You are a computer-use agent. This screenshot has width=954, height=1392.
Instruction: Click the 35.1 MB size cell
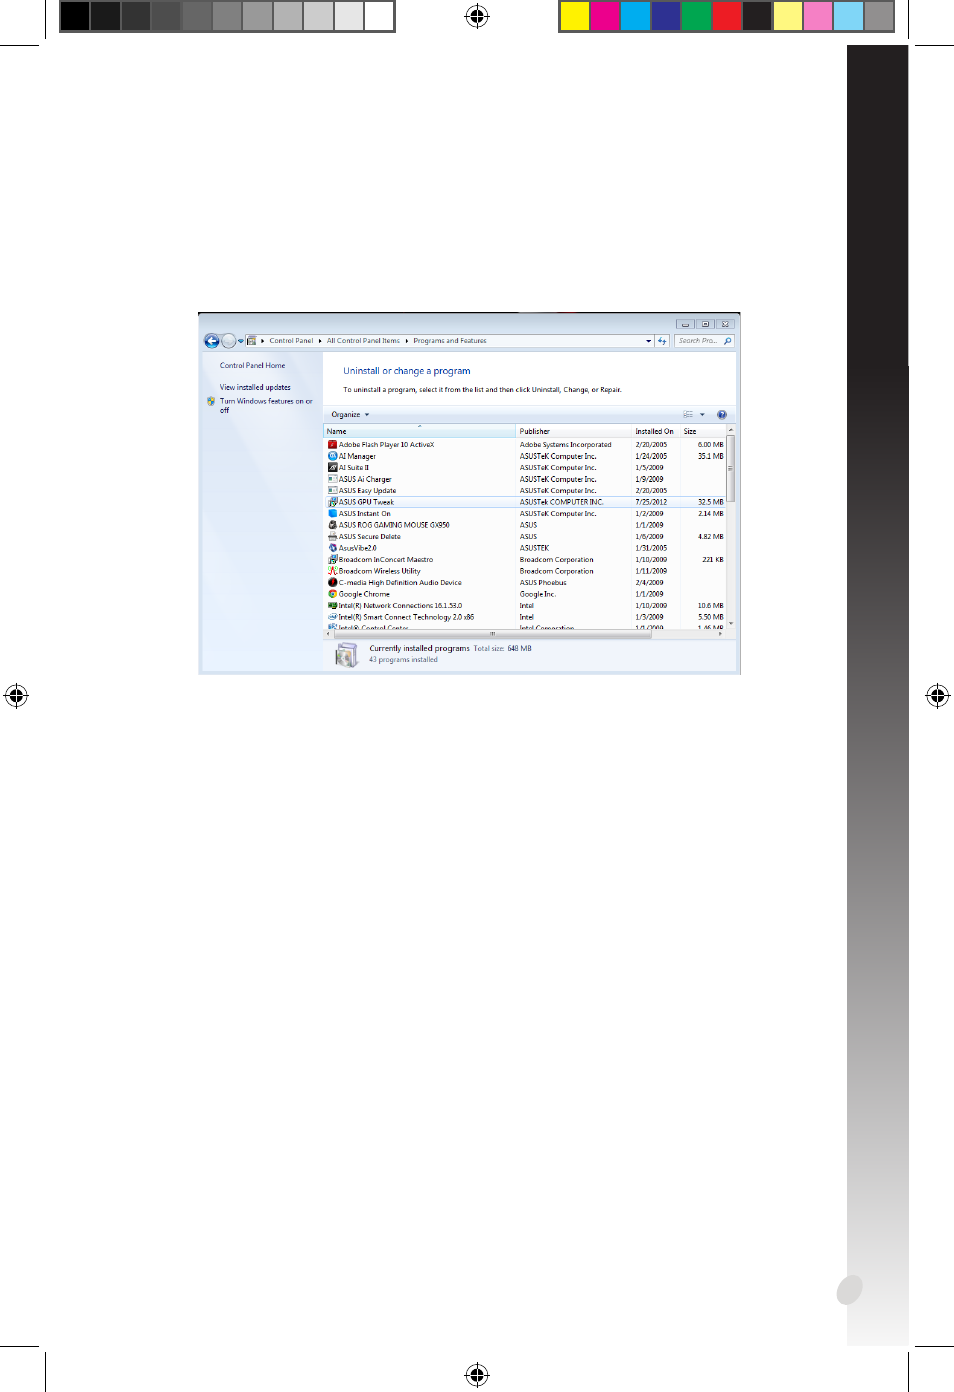[x=711, y=457]
